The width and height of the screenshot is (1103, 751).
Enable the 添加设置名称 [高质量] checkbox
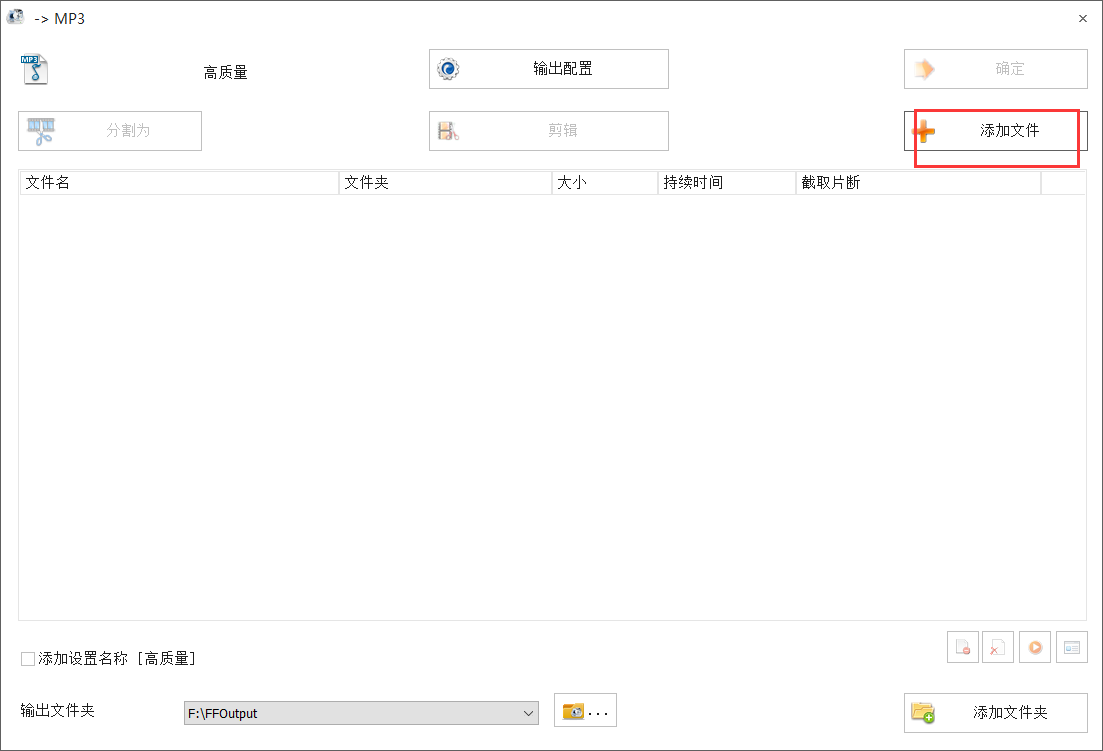pos(27,658)
